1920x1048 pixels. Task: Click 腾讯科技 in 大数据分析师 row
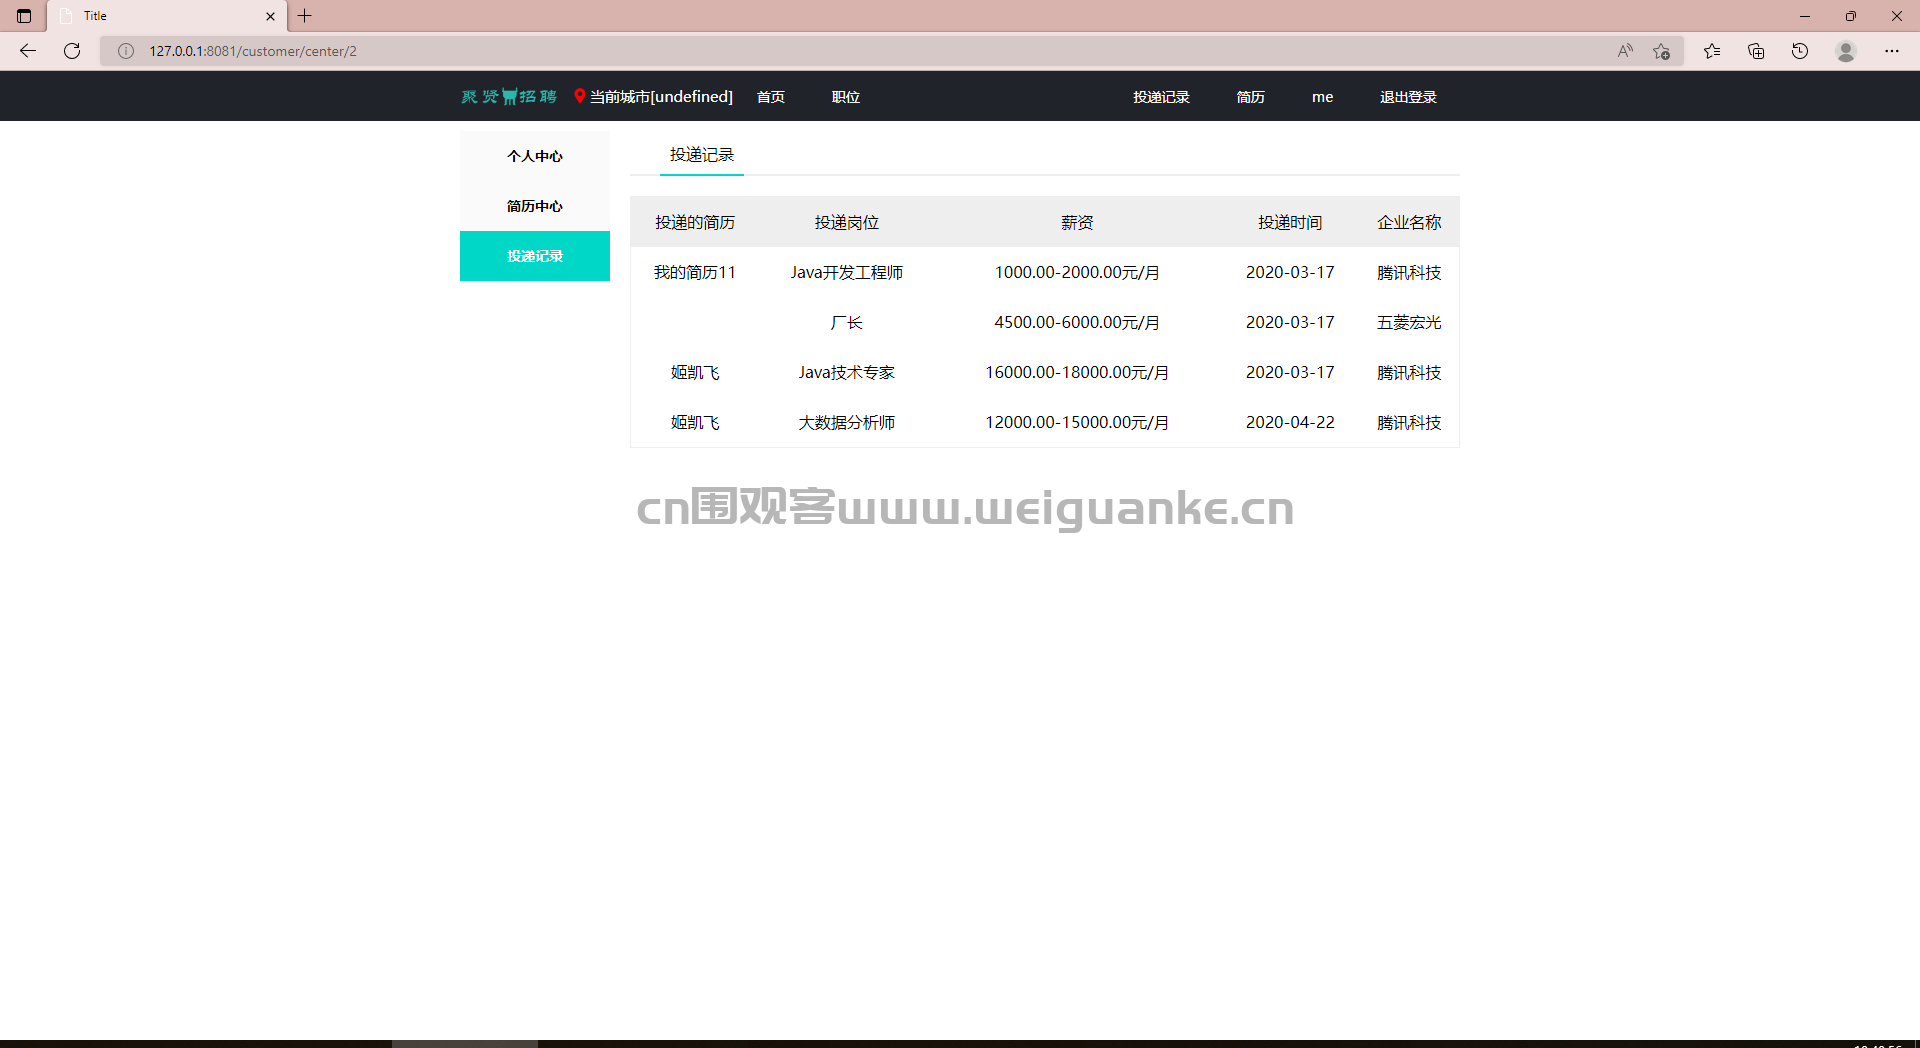tap(1409, 422)
